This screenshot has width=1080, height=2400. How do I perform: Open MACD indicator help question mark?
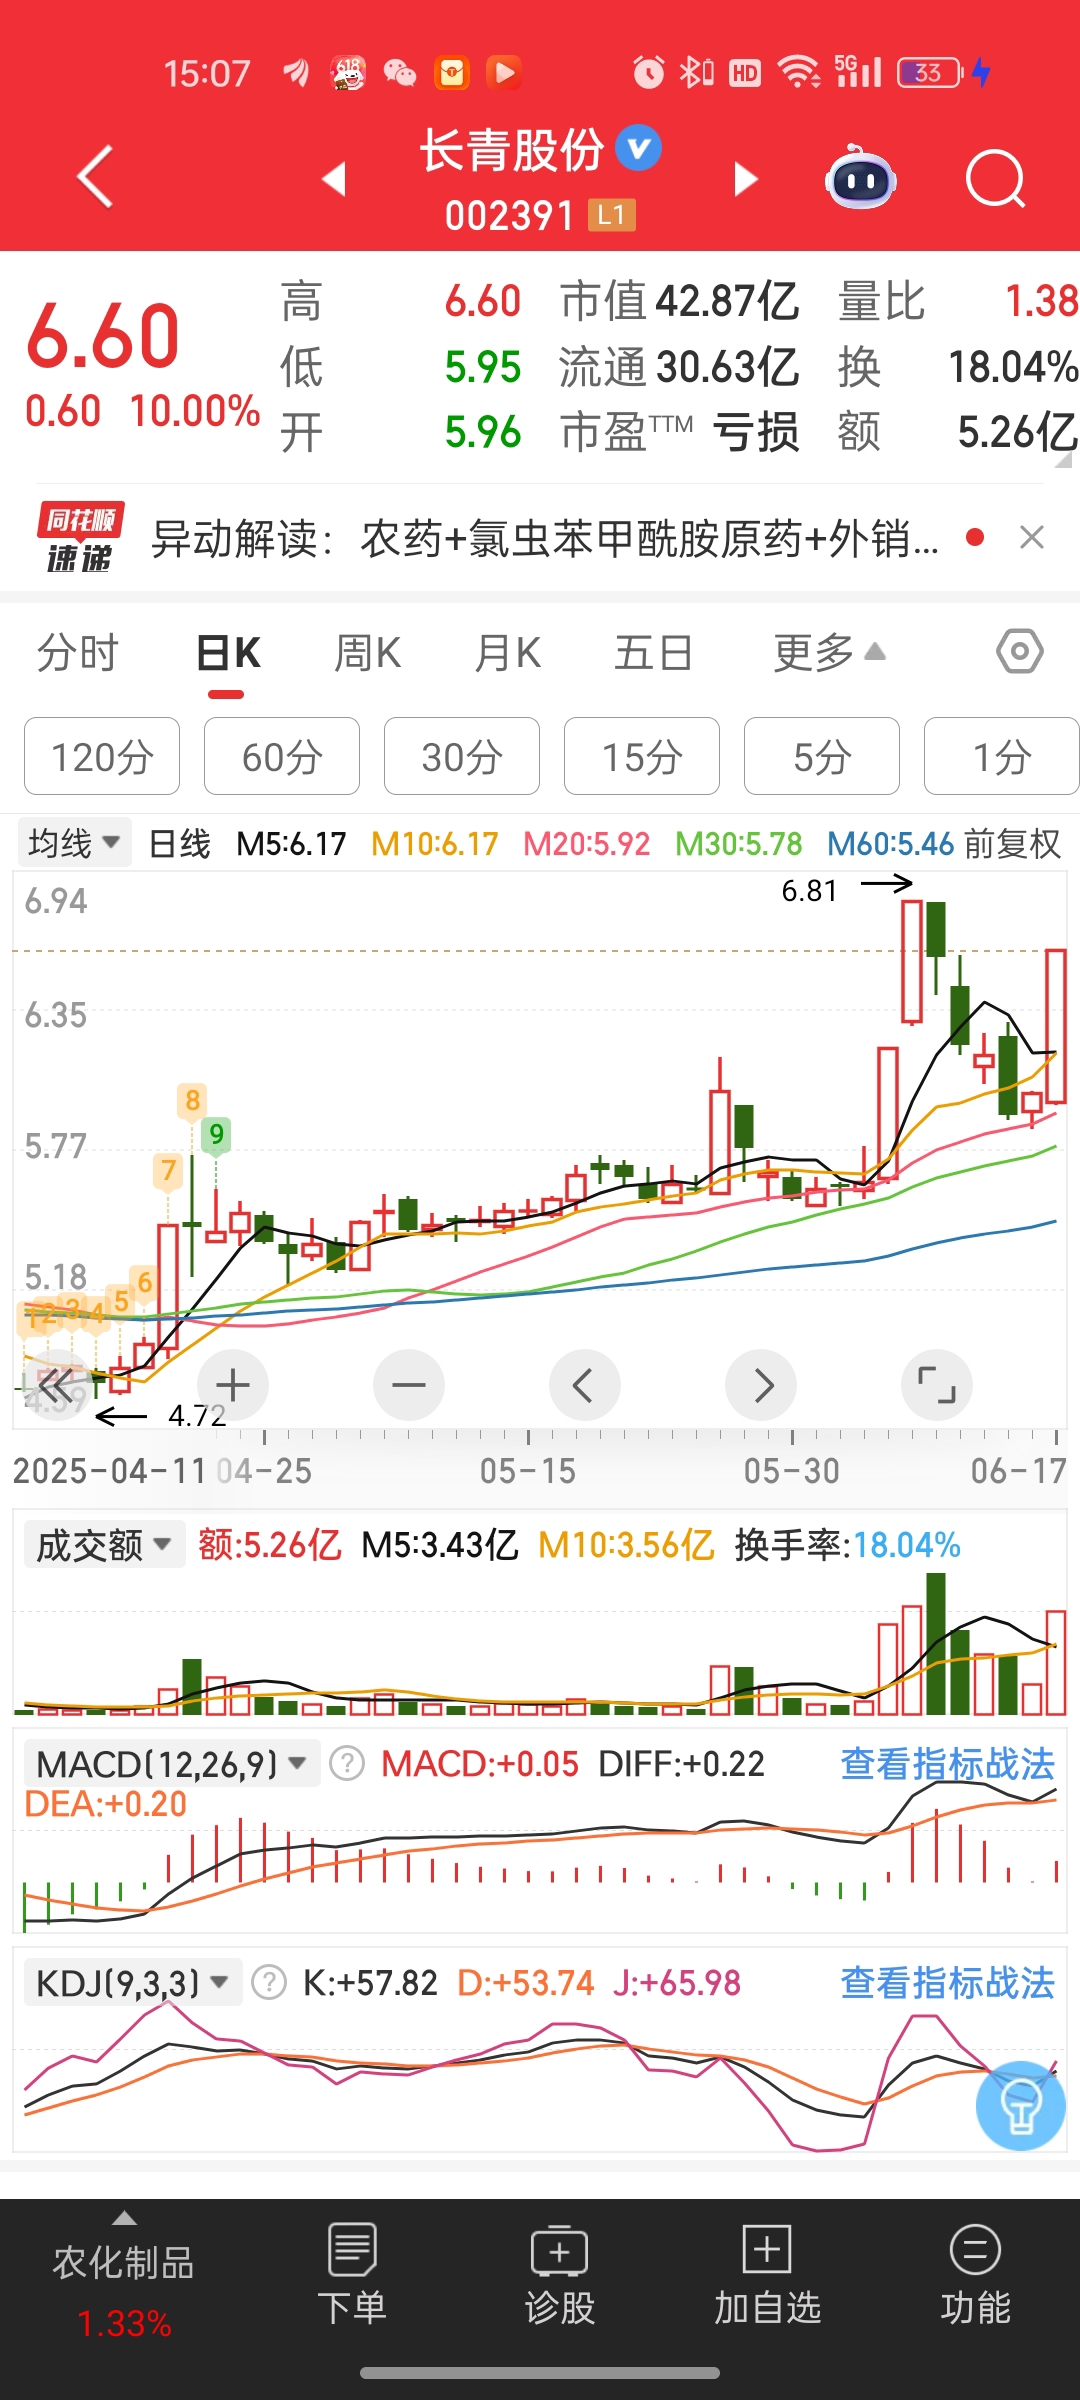[x=347, y=1764]
